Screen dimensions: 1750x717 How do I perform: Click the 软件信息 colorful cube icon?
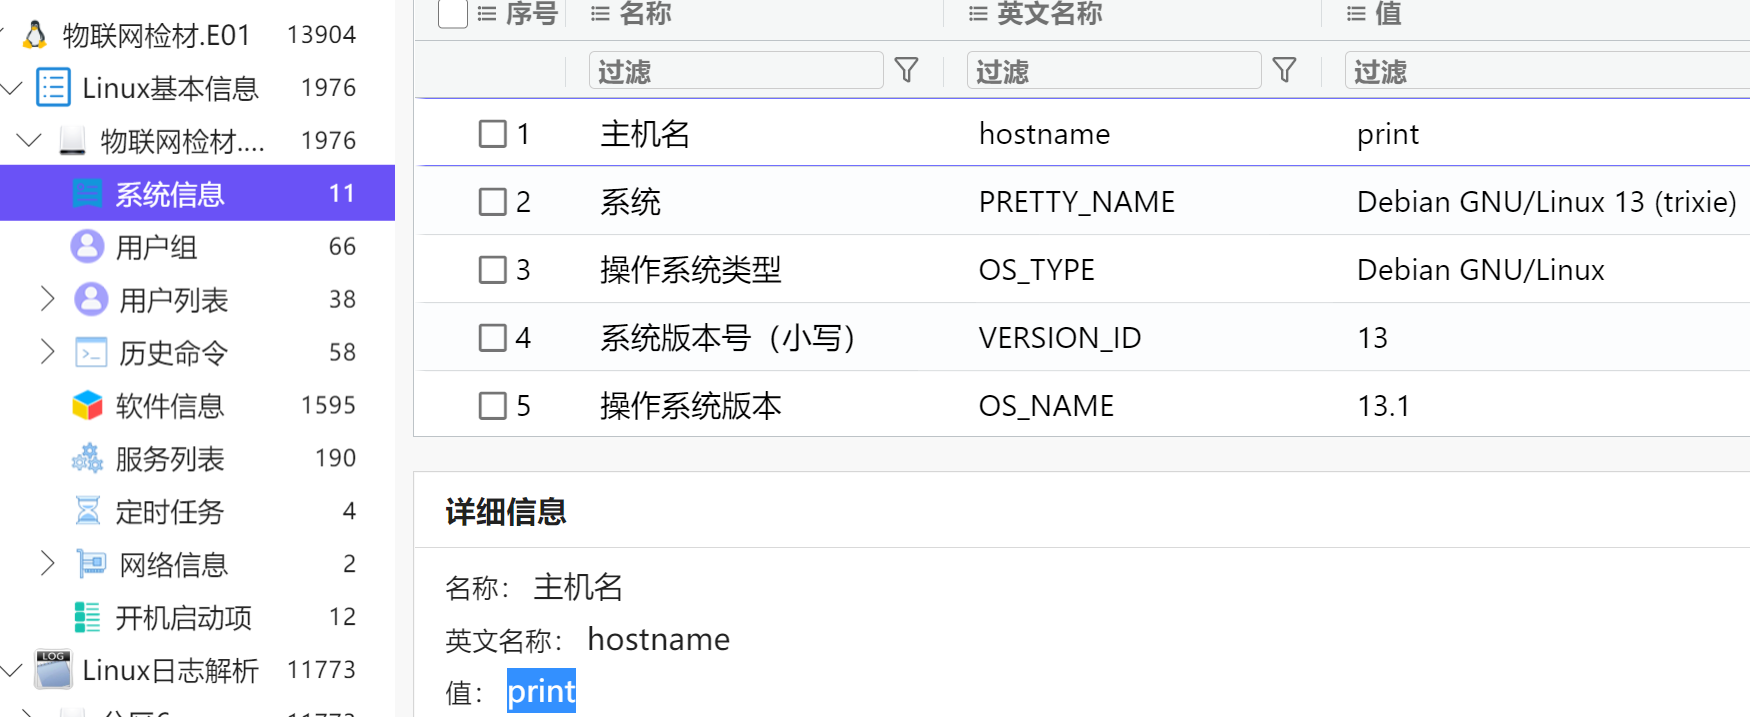pos(87,405)
